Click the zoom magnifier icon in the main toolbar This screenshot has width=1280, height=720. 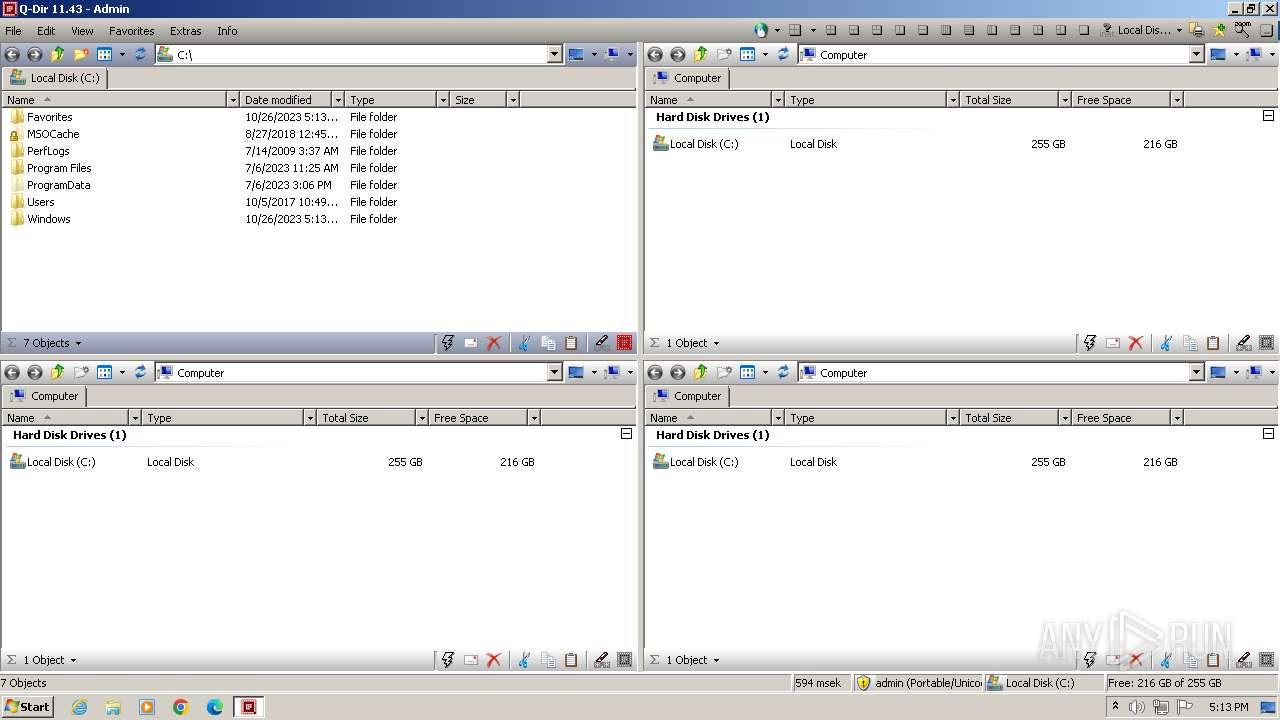[1242, 30]
